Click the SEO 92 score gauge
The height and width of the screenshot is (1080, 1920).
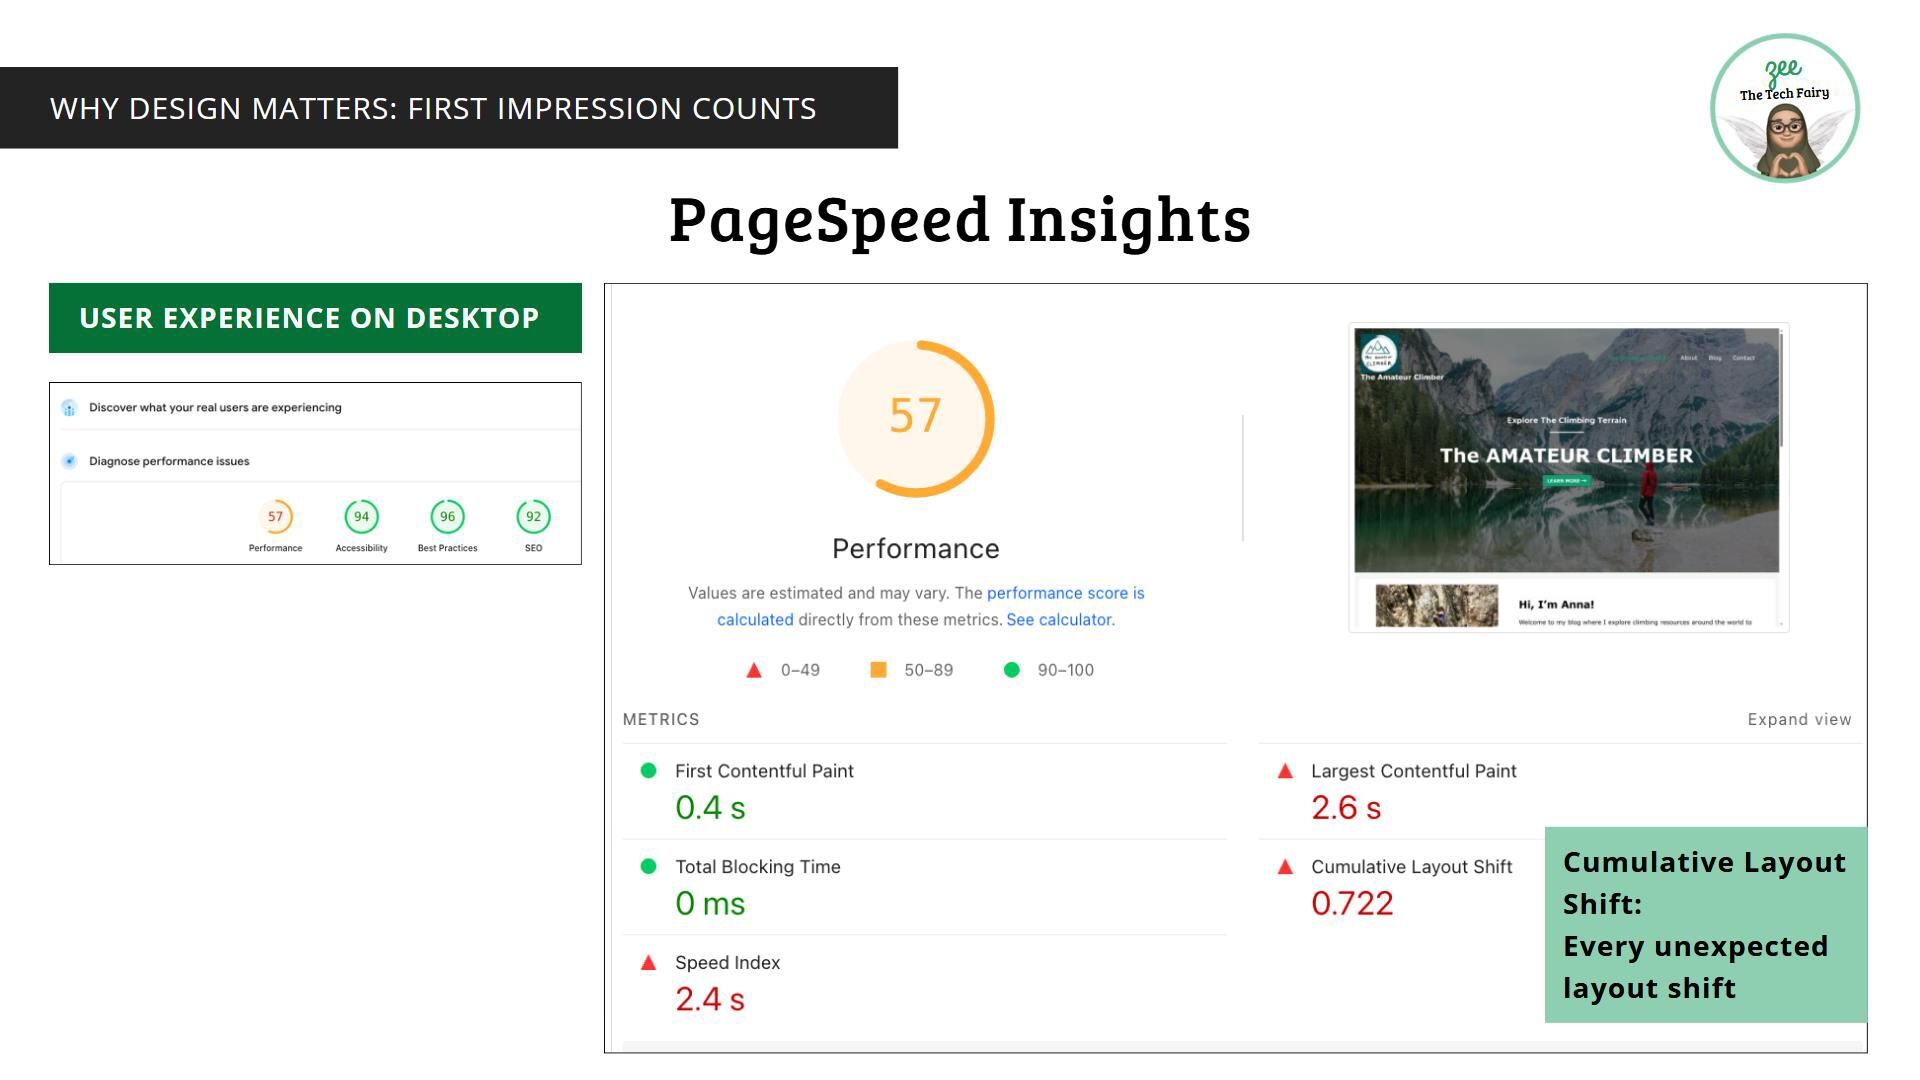point(533,517)
